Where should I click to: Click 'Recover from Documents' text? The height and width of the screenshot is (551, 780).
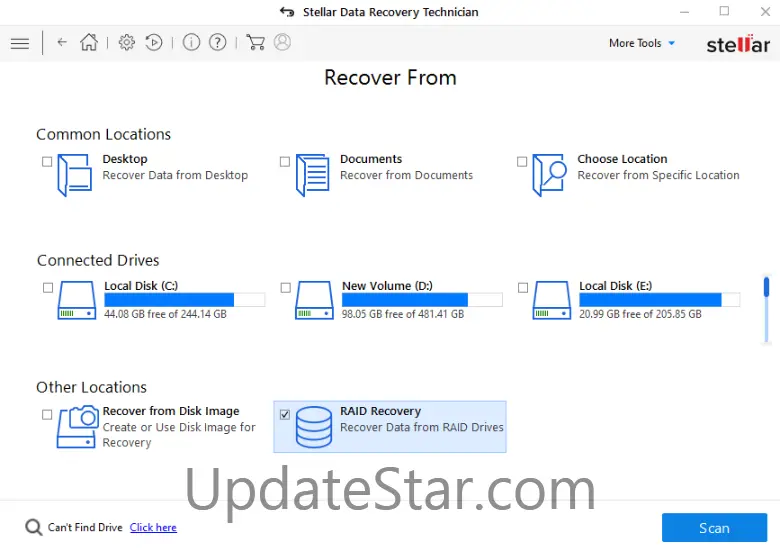pyautogui.click(x=406, y=175)
